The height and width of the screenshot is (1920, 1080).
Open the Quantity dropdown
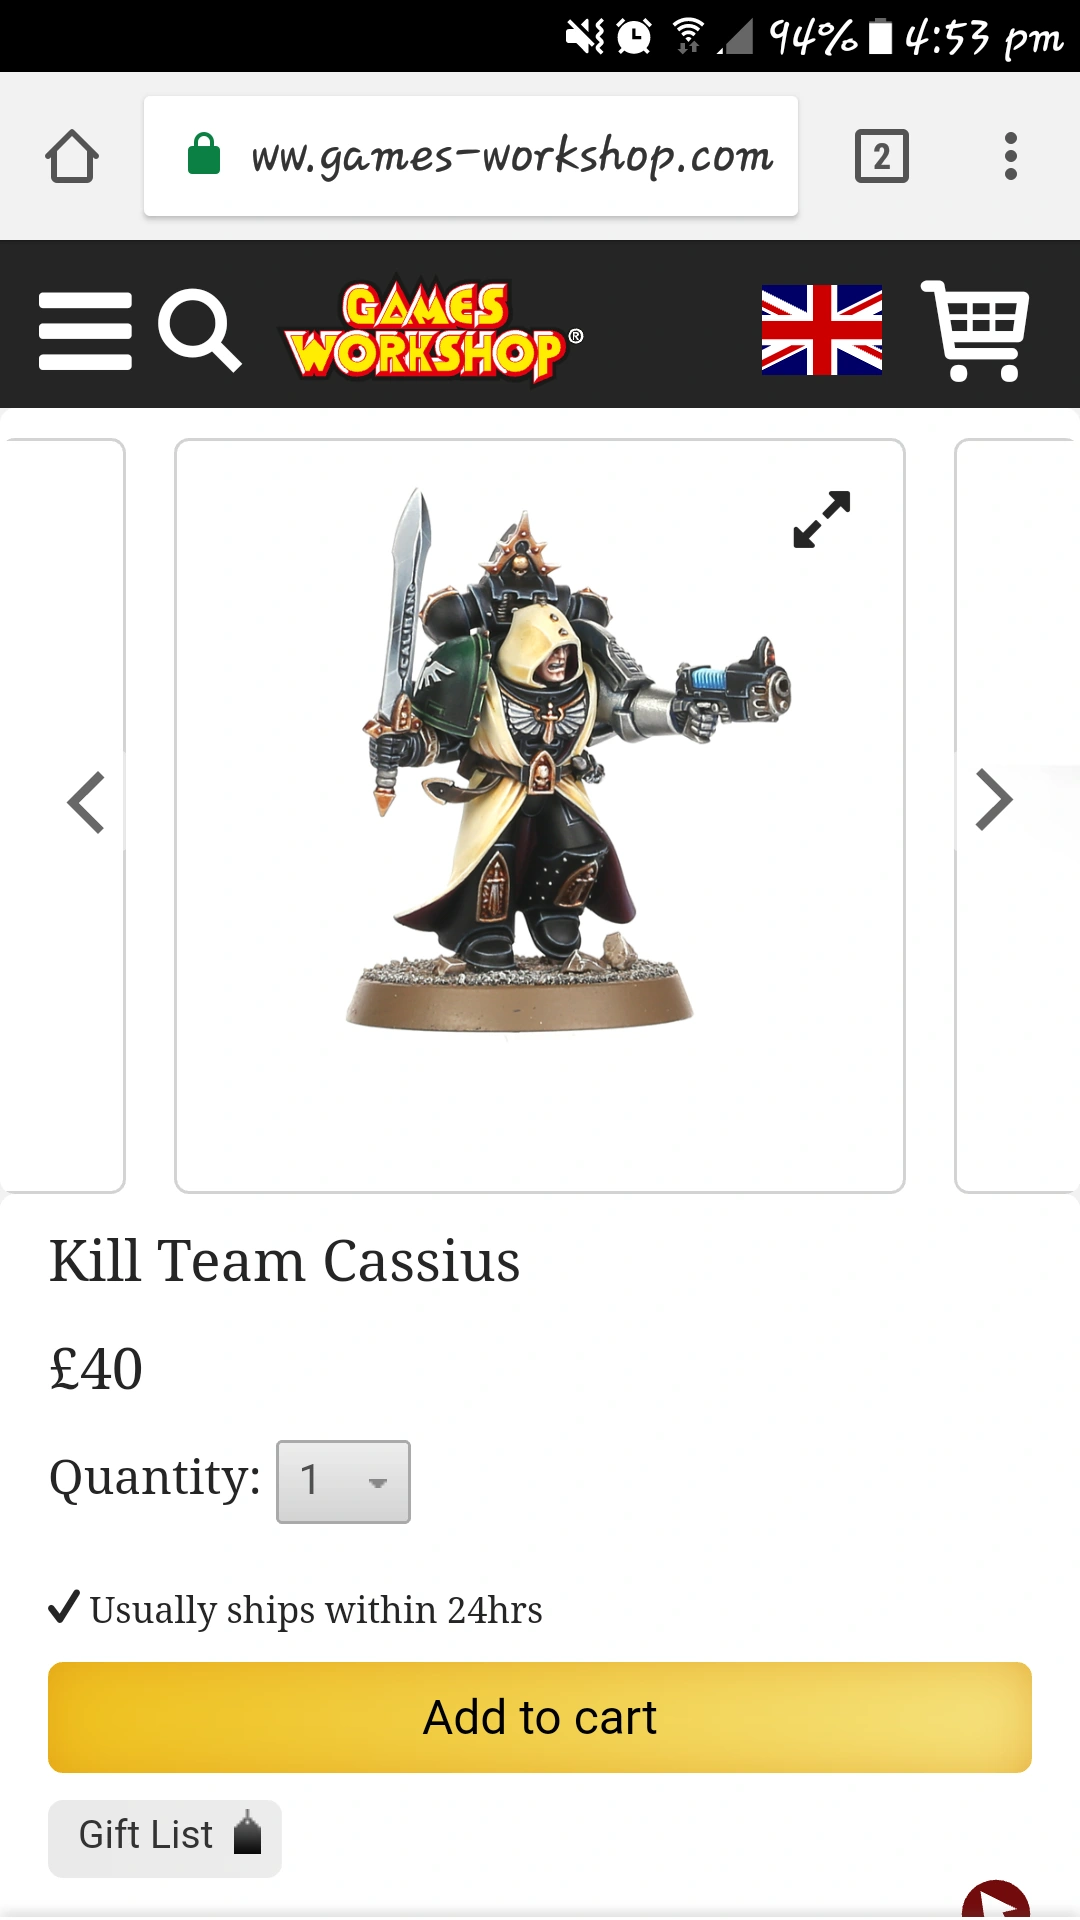343,1481
